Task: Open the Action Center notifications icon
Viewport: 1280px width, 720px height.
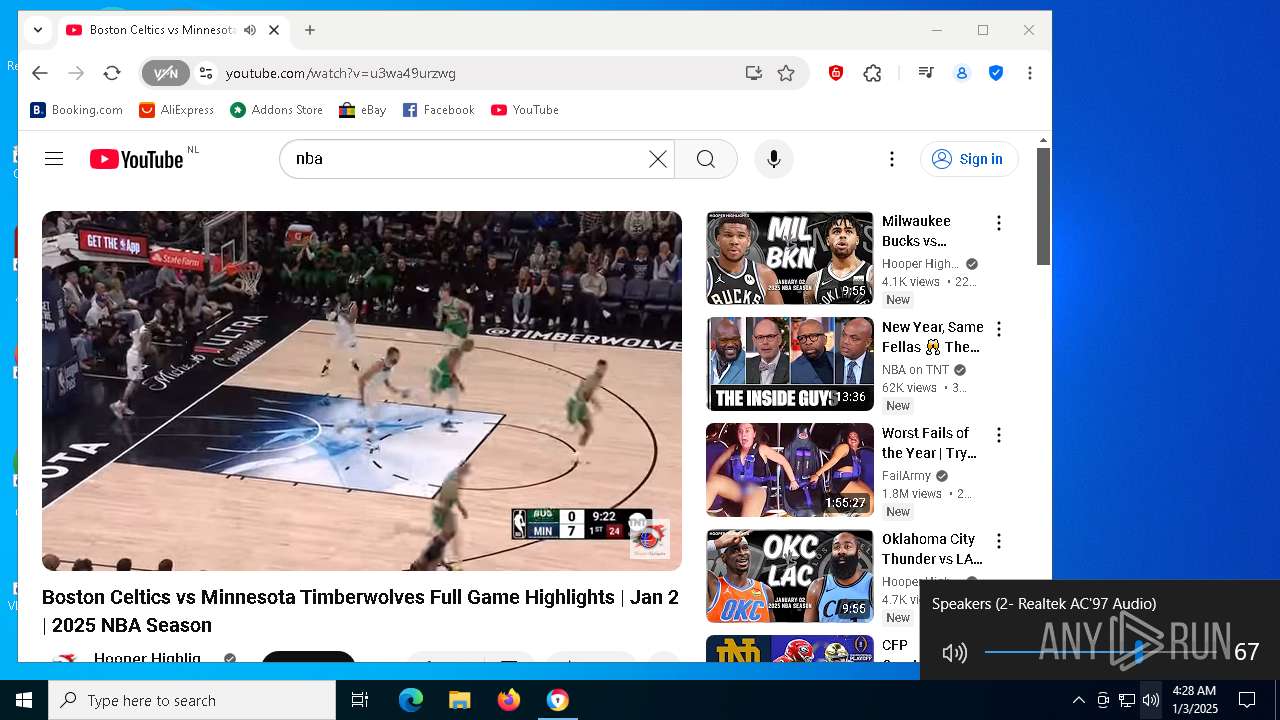Action: [1247, 700]
